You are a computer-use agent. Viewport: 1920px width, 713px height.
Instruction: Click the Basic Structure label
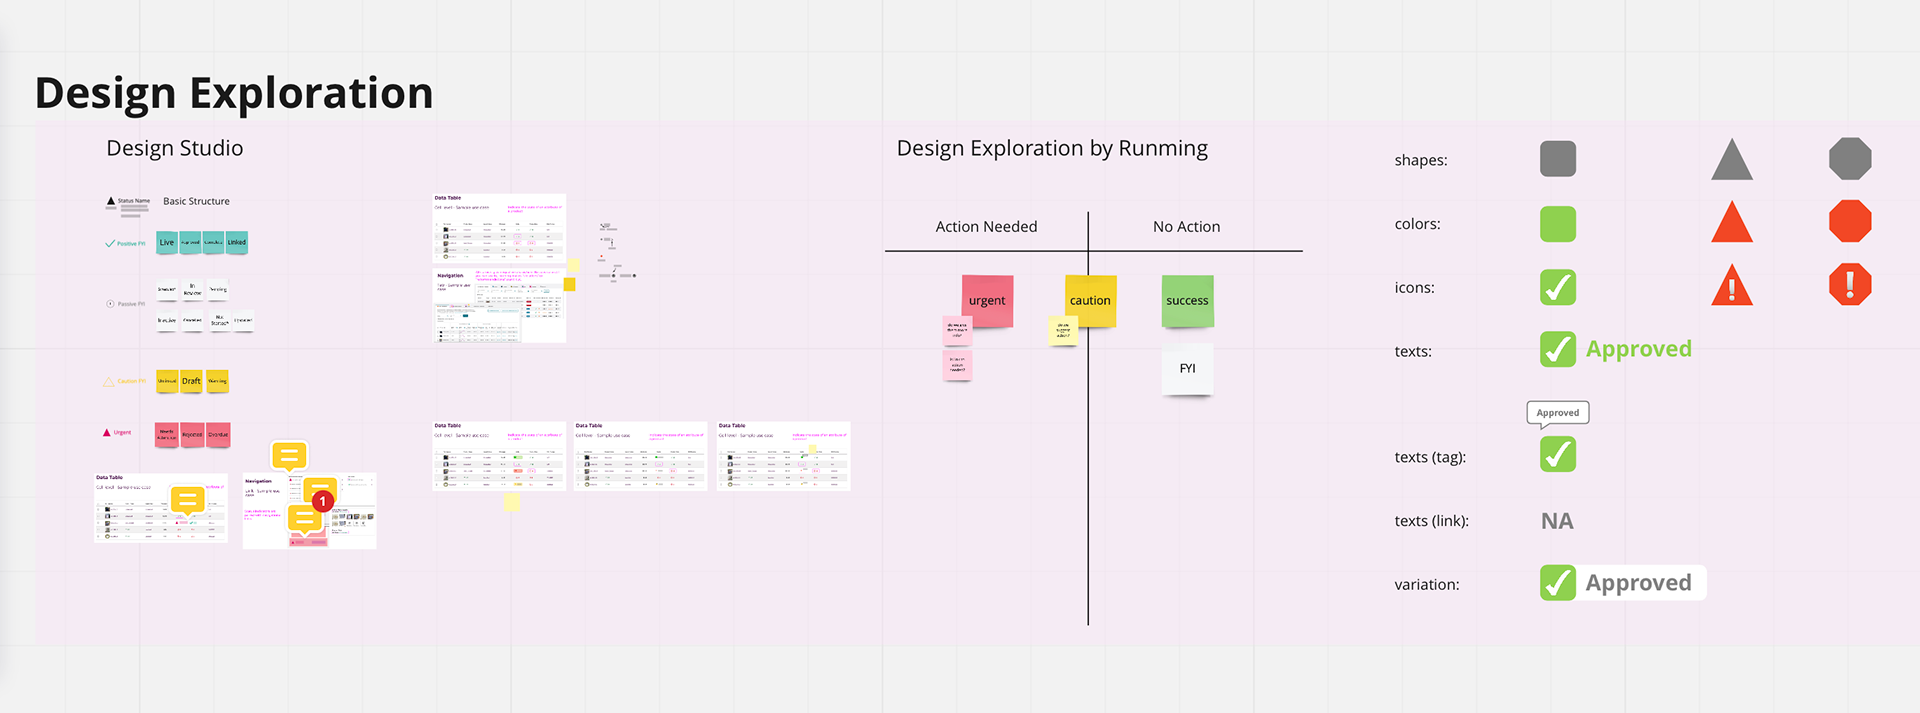point(196,201)
